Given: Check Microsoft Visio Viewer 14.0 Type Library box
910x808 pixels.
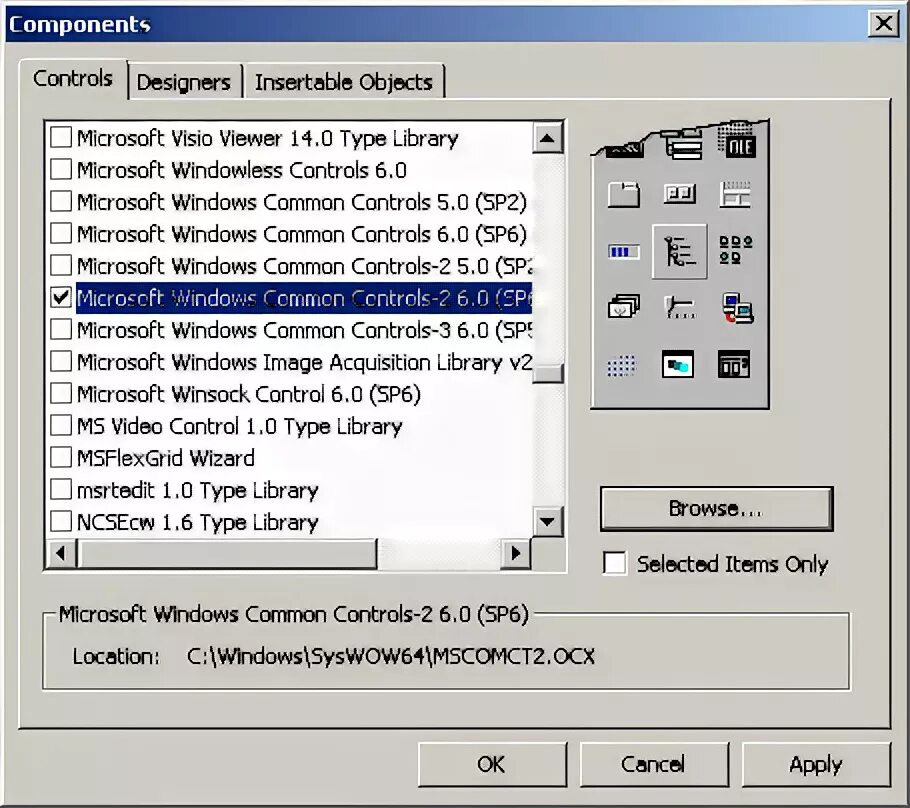Looking at the screenshot, I should click(61, 138).
